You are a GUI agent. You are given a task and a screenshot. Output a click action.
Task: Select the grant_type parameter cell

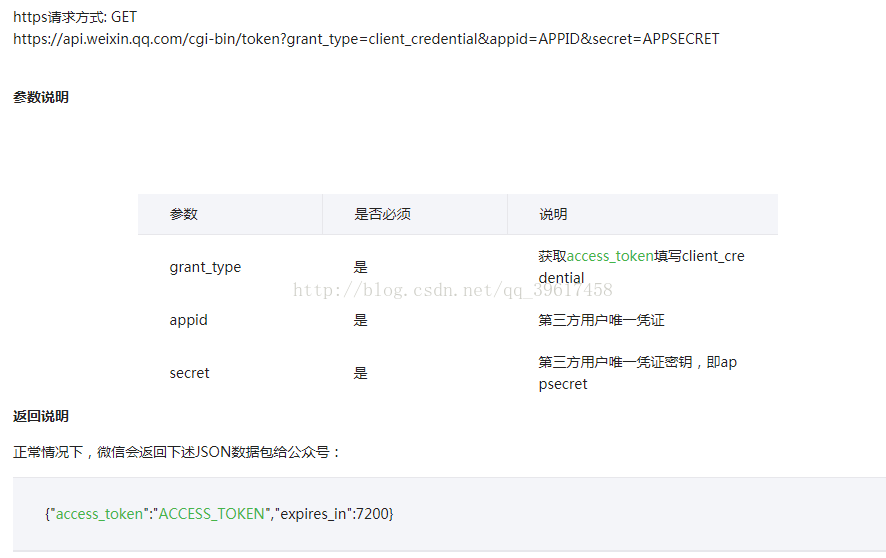click(x=205, y=267)
